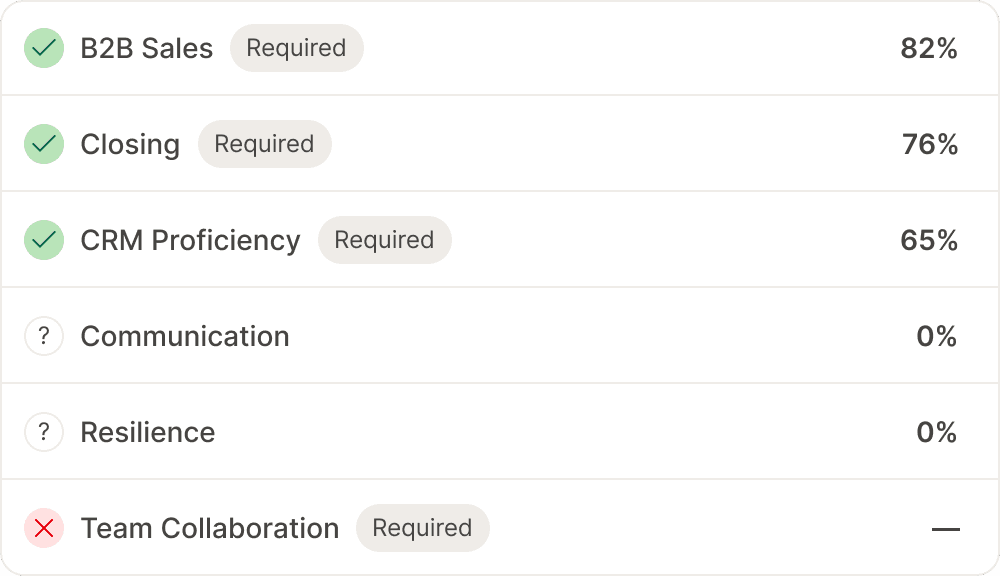The image size is (1000, 576).
Task: Select the CRM Proficiency skill name
Action: (x=190, y=240)
